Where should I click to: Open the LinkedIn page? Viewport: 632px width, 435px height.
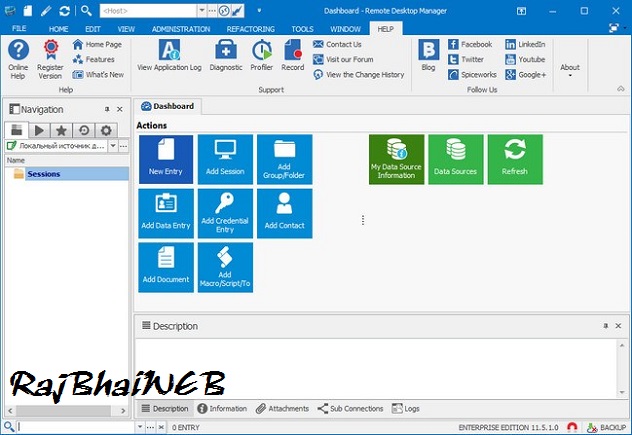(x=525, y=44)
